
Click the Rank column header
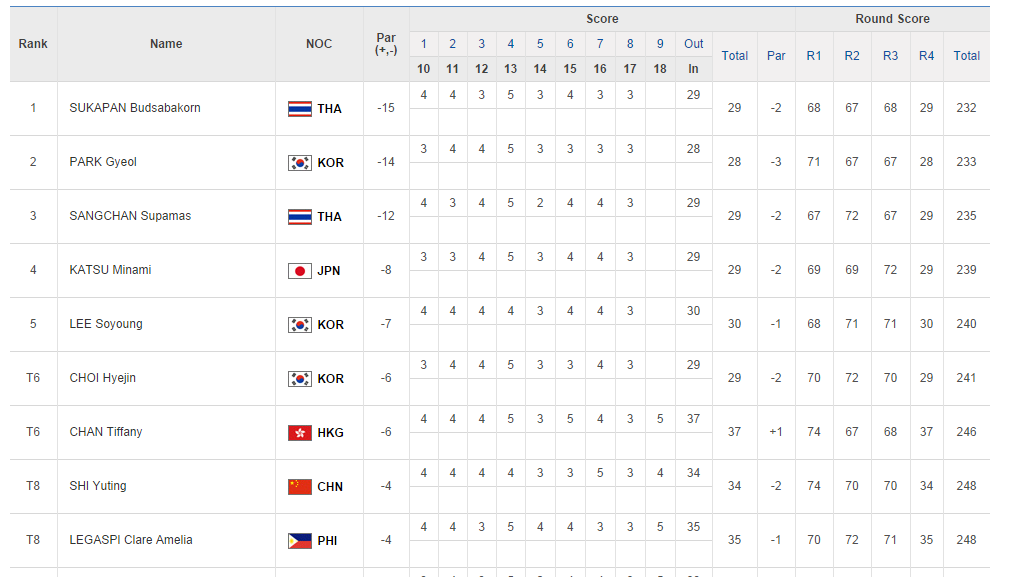(x=33, y=44)
